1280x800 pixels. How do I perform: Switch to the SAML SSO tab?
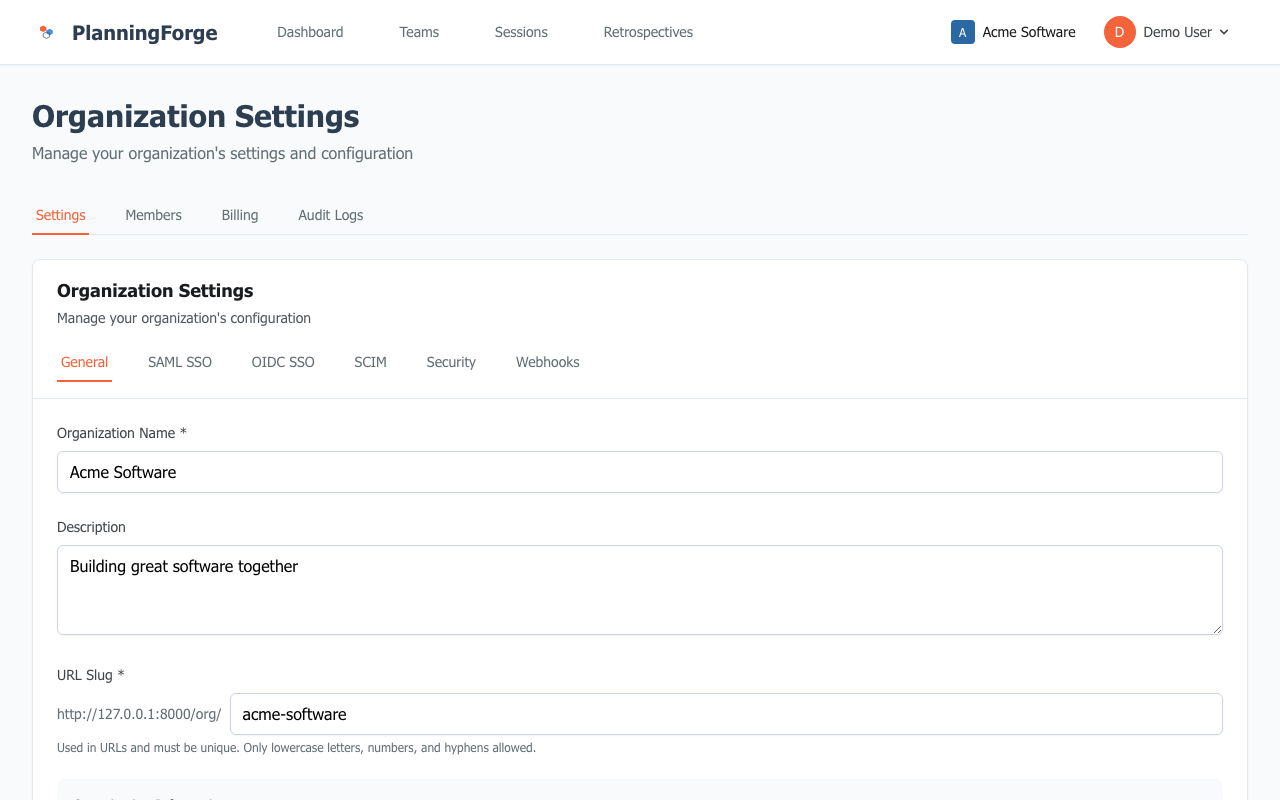click(179, 362)
